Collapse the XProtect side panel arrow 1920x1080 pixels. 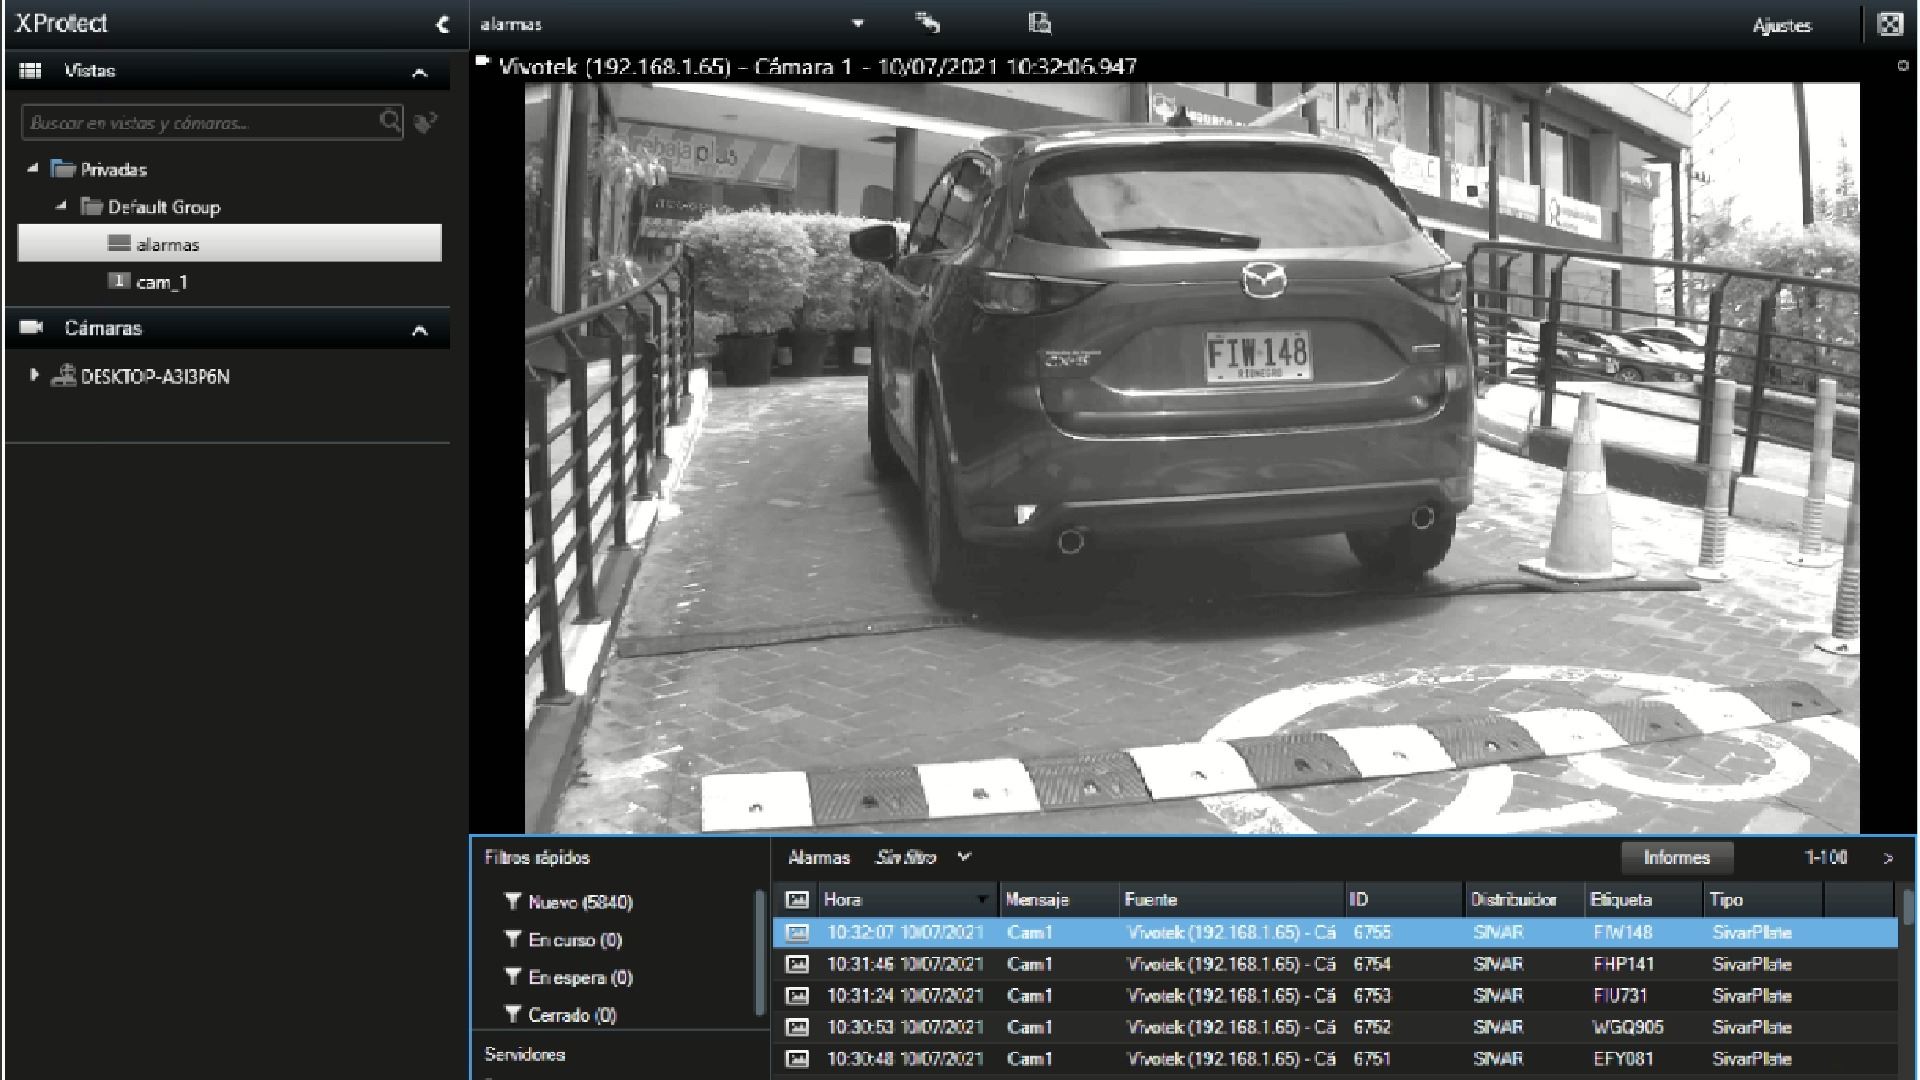pos(443,24)
